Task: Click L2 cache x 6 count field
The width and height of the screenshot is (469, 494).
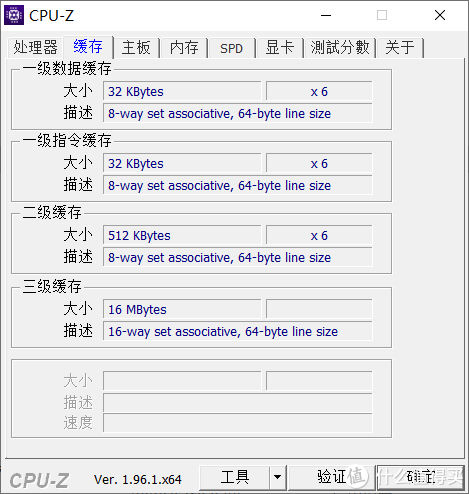Action: [319, 235]
